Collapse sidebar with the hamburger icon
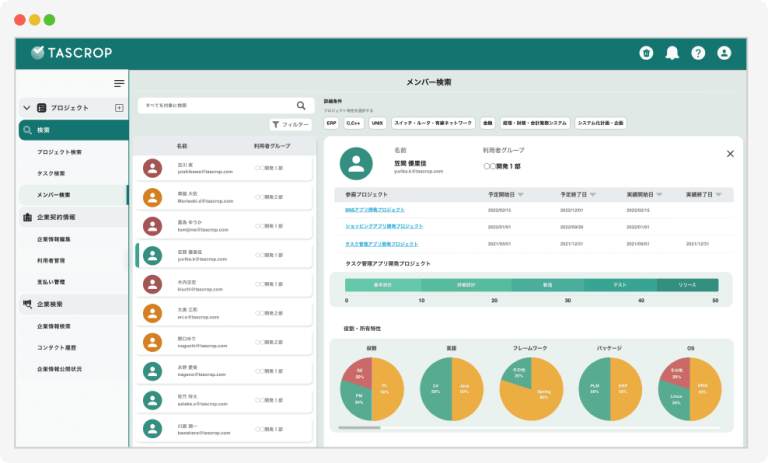768x463 pixels. [119, 83]
